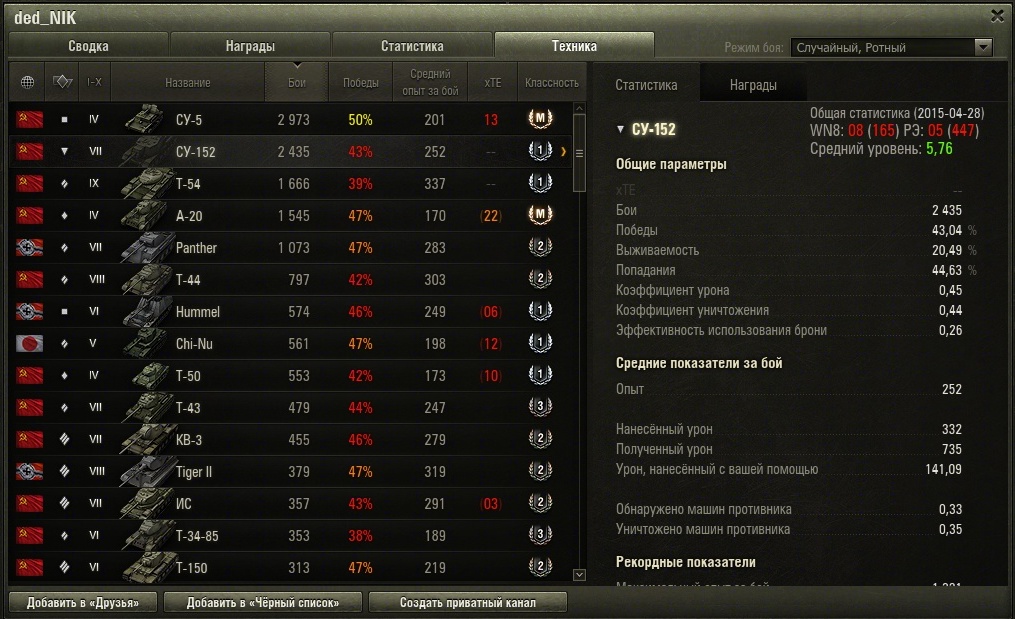Collapse the СУ-152 statistics section triangle
The height and width of the screenshot is (619, 1015).
[620, 129]
